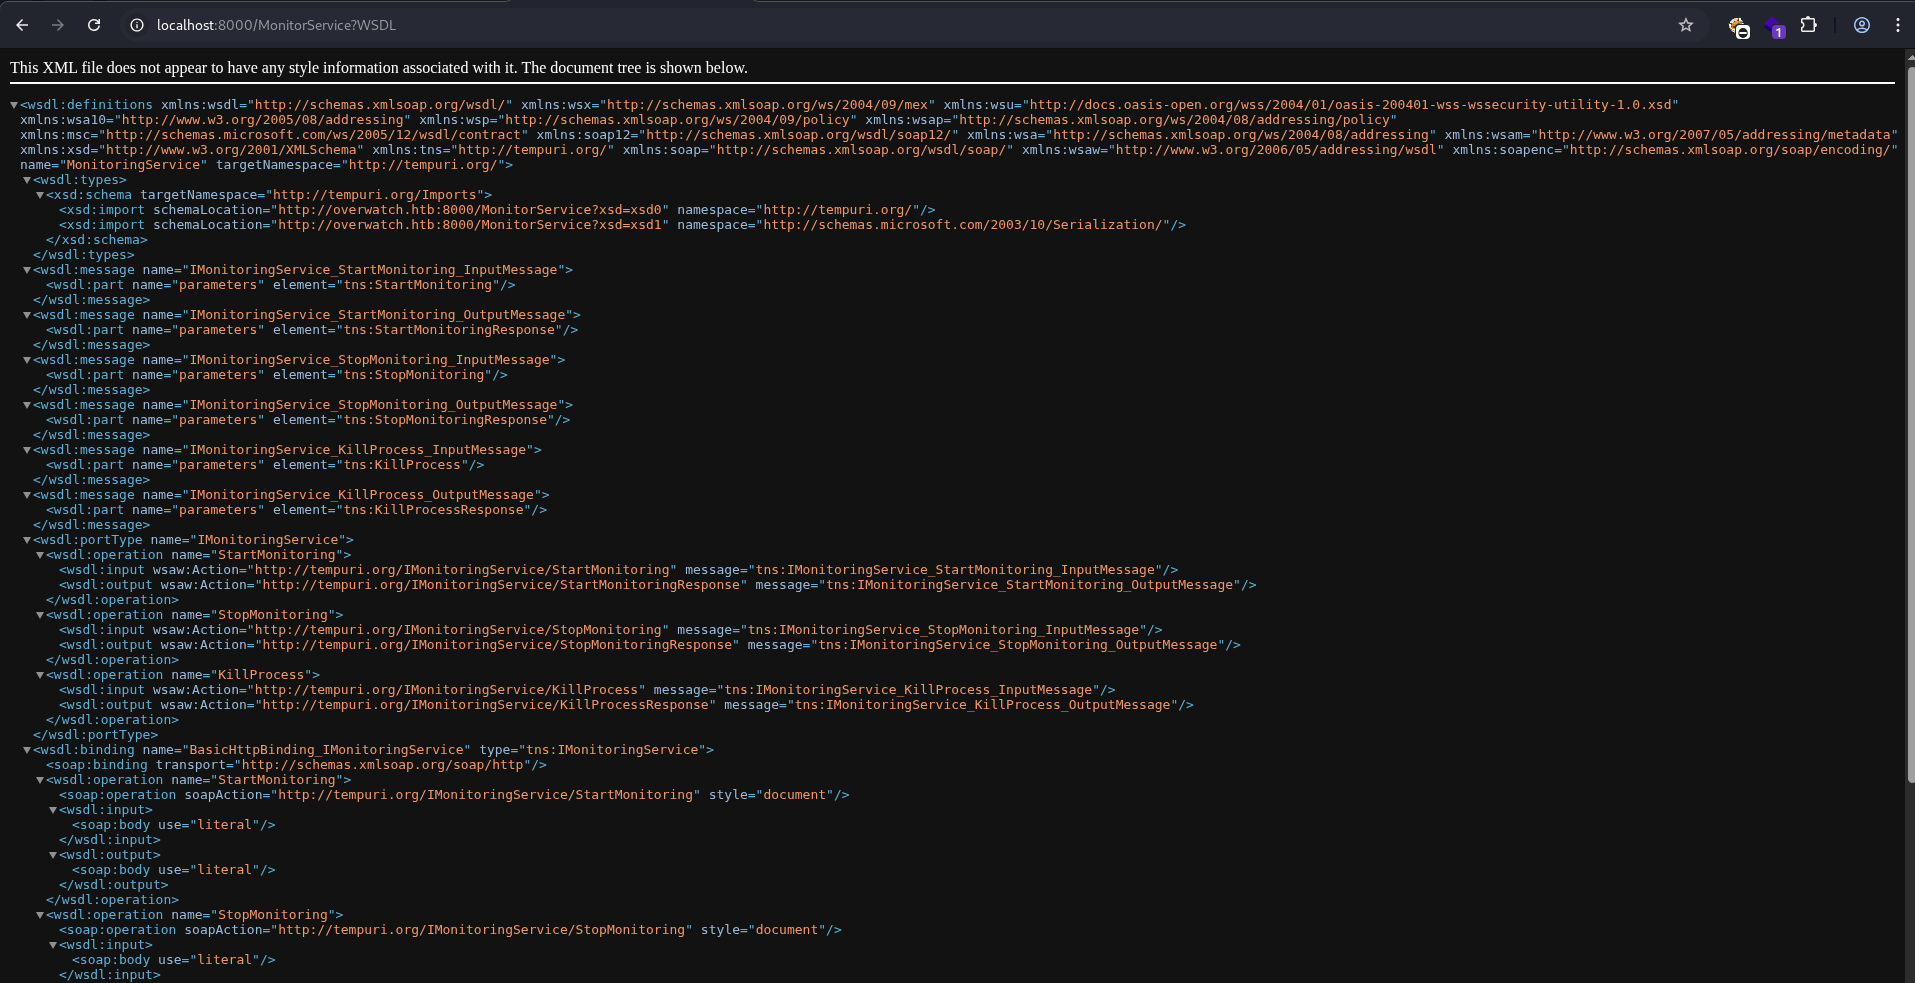This screenshot has height=983, width=1915.
Task: Open the Chrome profile menu
Action: coord(1862,25)
